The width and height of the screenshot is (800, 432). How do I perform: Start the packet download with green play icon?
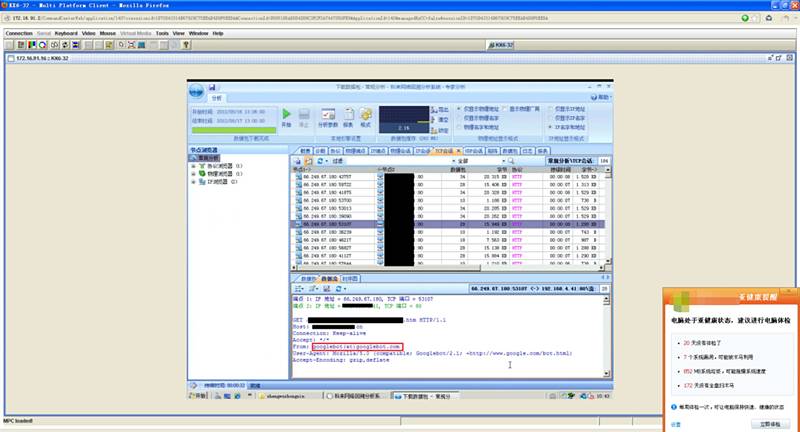[286, 114]
